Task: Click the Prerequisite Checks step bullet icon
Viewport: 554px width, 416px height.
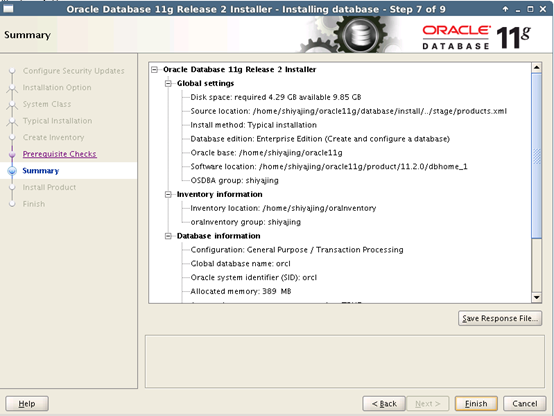Action: click(x=12, y=154)
